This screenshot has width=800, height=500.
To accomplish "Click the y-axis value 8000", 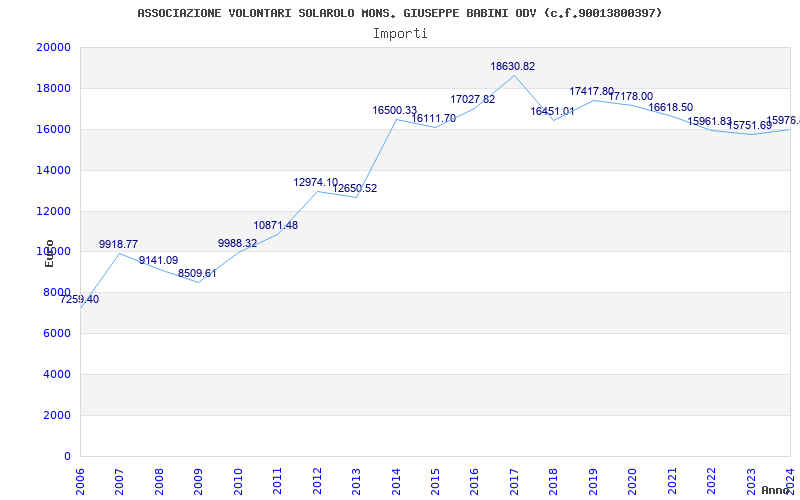I will (x=57, y=292).
